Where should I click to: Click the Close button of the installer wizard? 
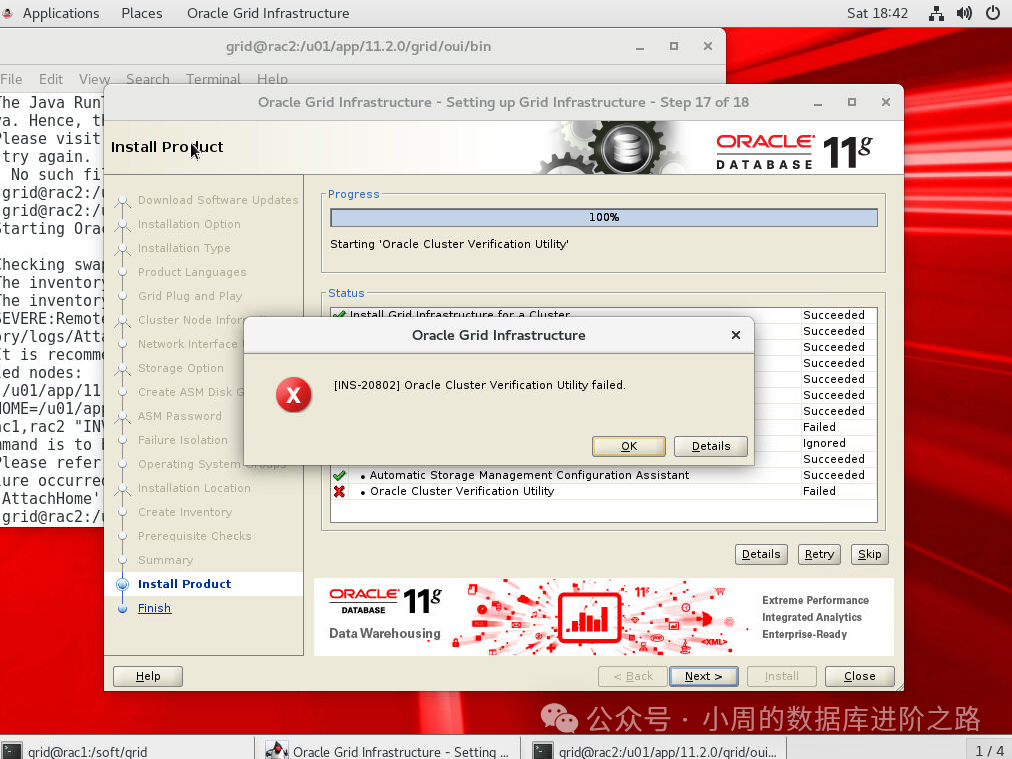[x=860, y=676]
